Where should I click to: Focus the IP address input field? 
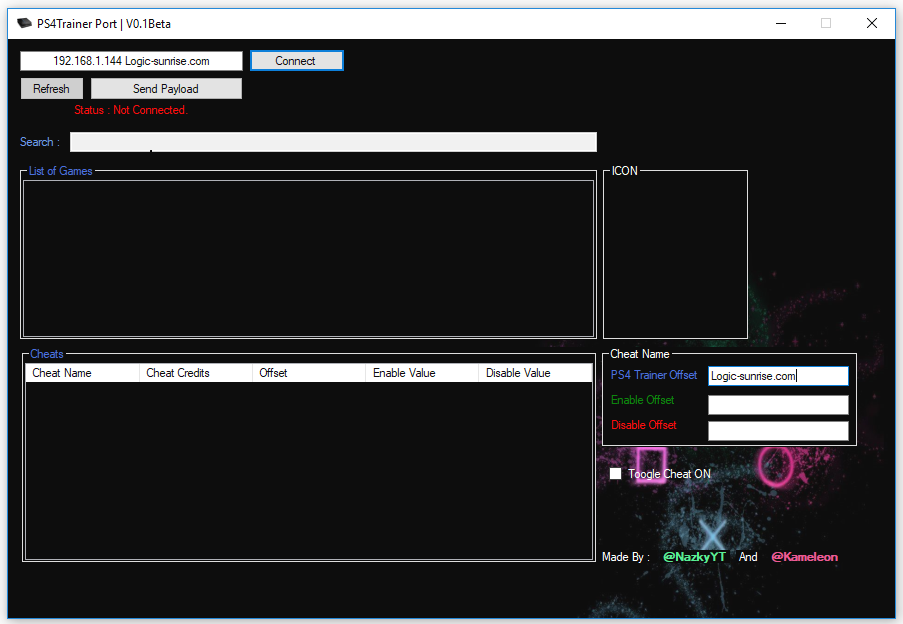131,61
